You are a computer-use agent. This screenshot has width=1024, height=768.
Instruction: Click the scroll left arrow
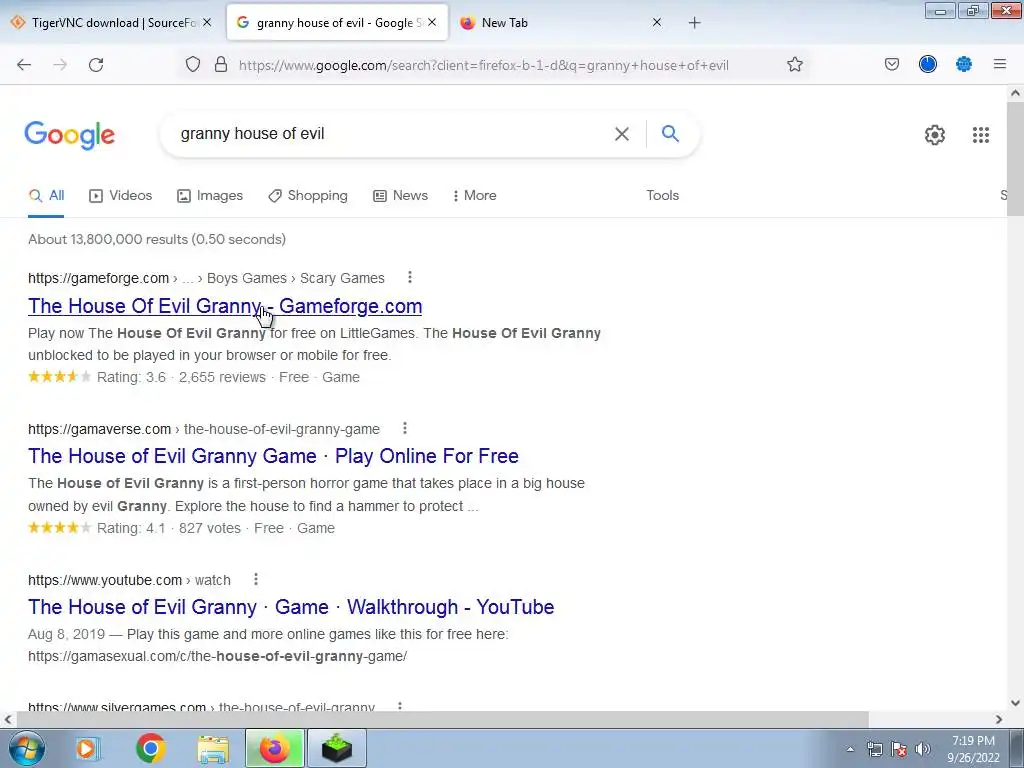point(8,719)
